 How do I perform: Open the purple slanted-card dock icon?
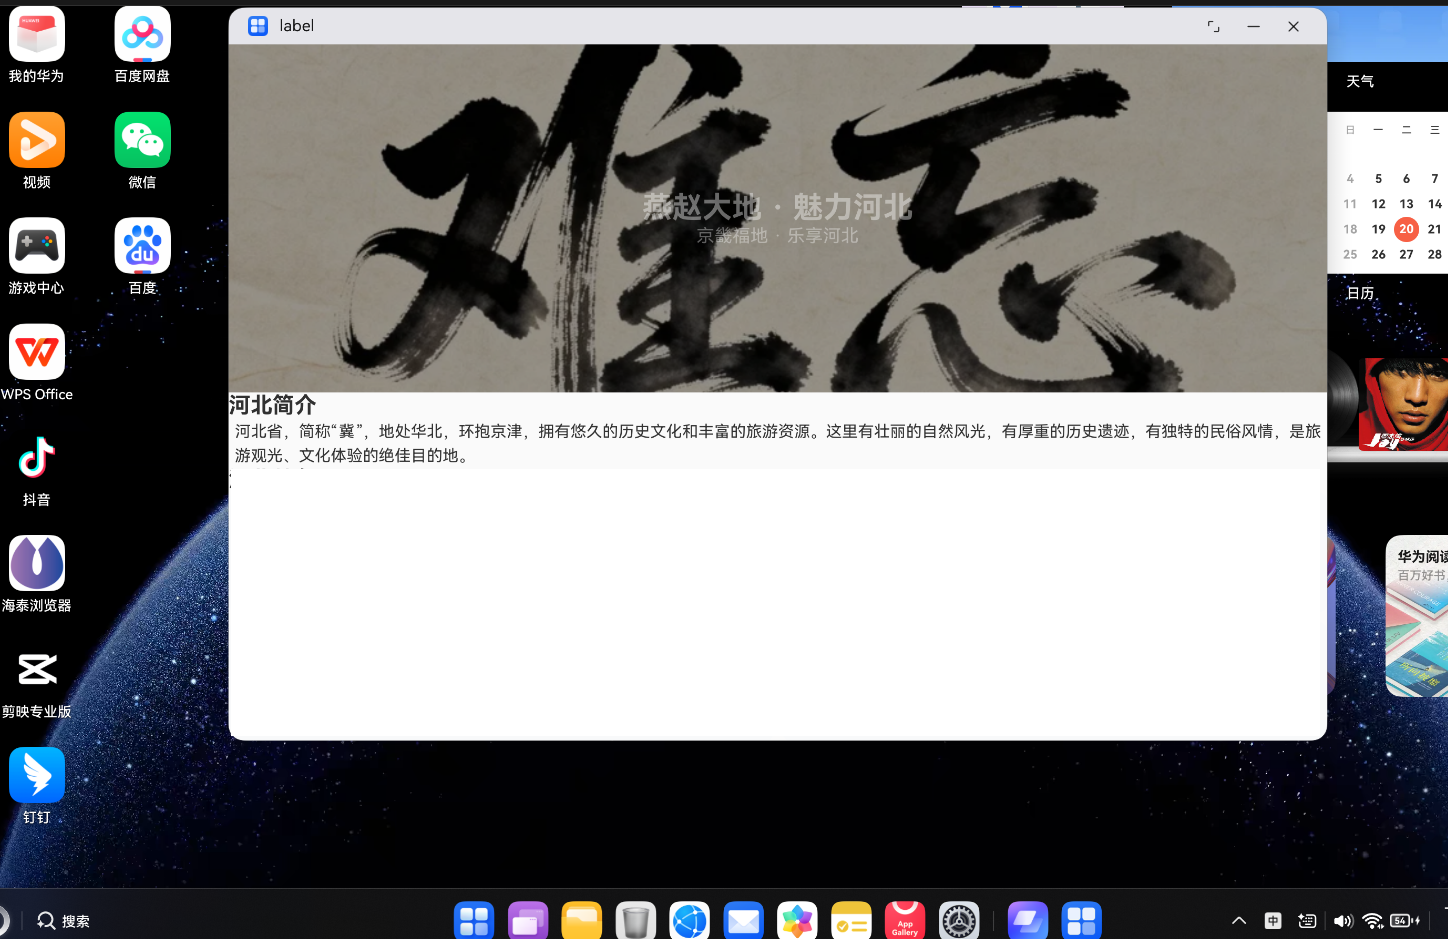(x=1028, y=921)
